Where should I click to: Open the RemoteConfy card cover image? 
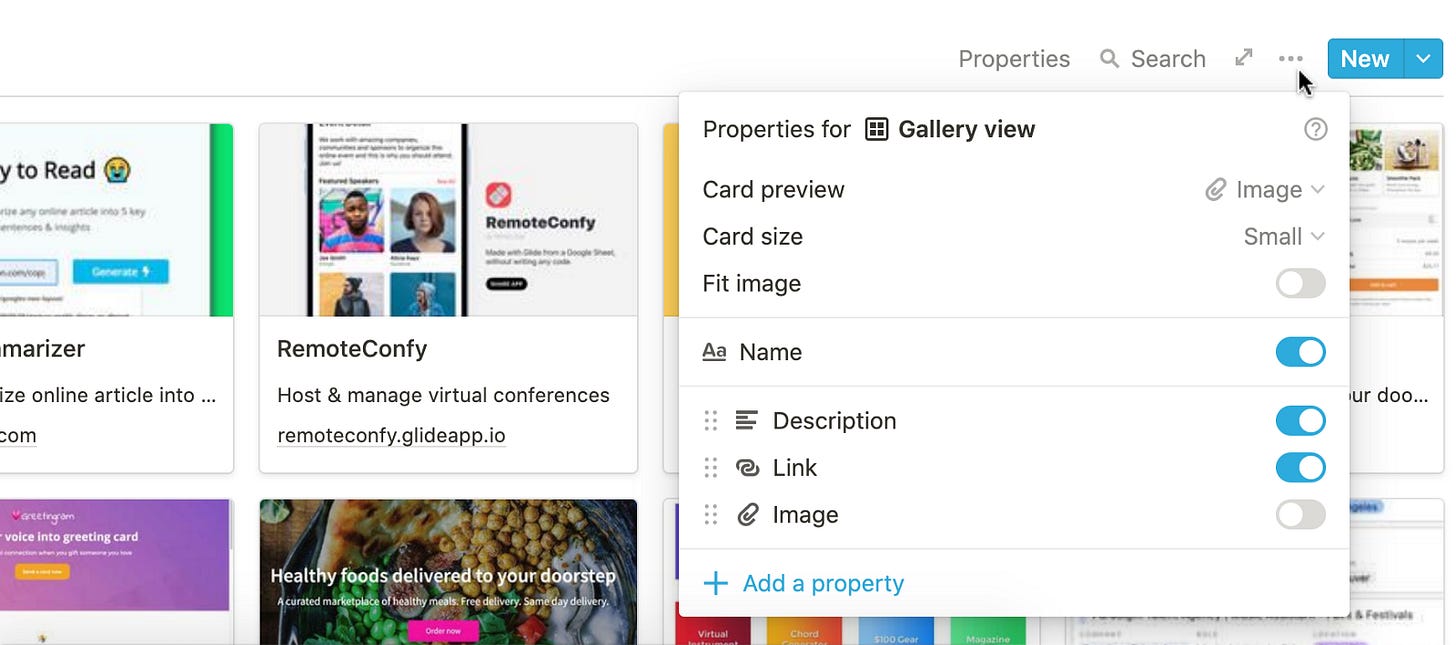tap(448, 220)
